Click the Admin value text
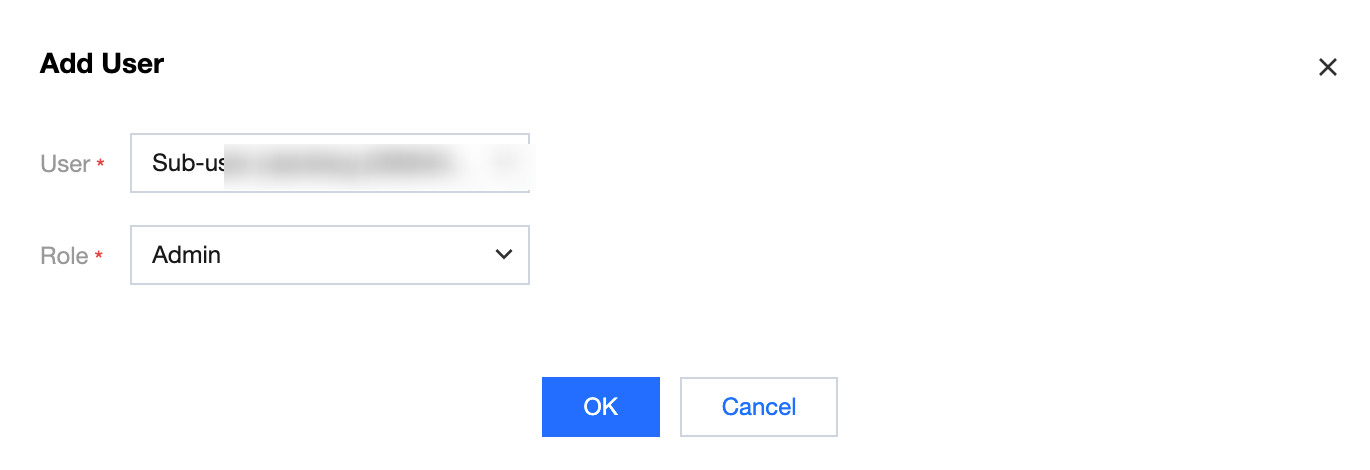The image size is (1370, 470). pos(186,255)
